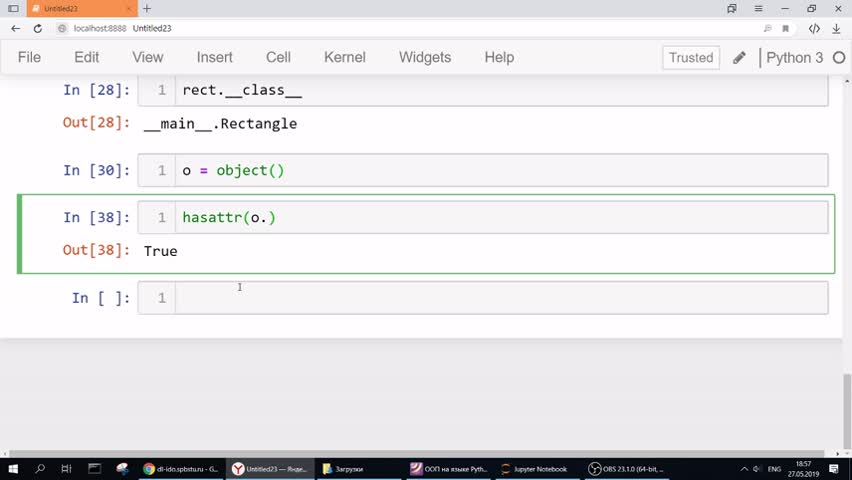The image size is (852, 480).
Task: Reload the page with refresh icon
Action: pyautogui.click(x=37, y=28)
